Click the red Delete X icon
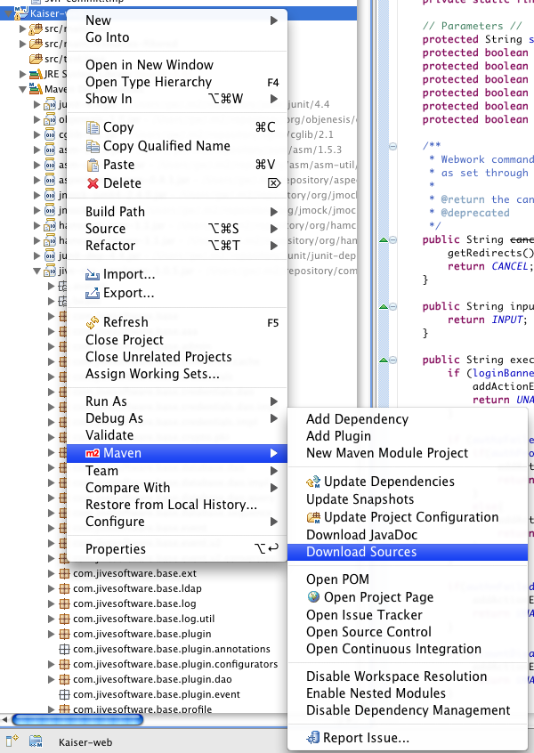 pyautogui.click(x=93, y=183)
